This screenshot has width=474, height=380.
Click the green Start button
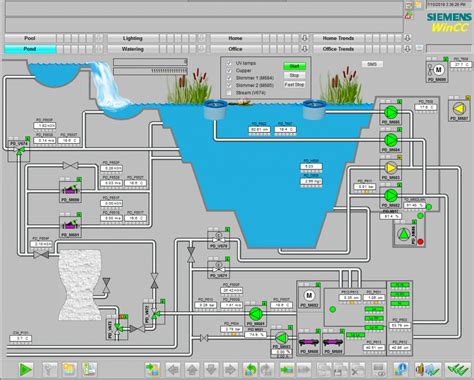coord(295,66)
